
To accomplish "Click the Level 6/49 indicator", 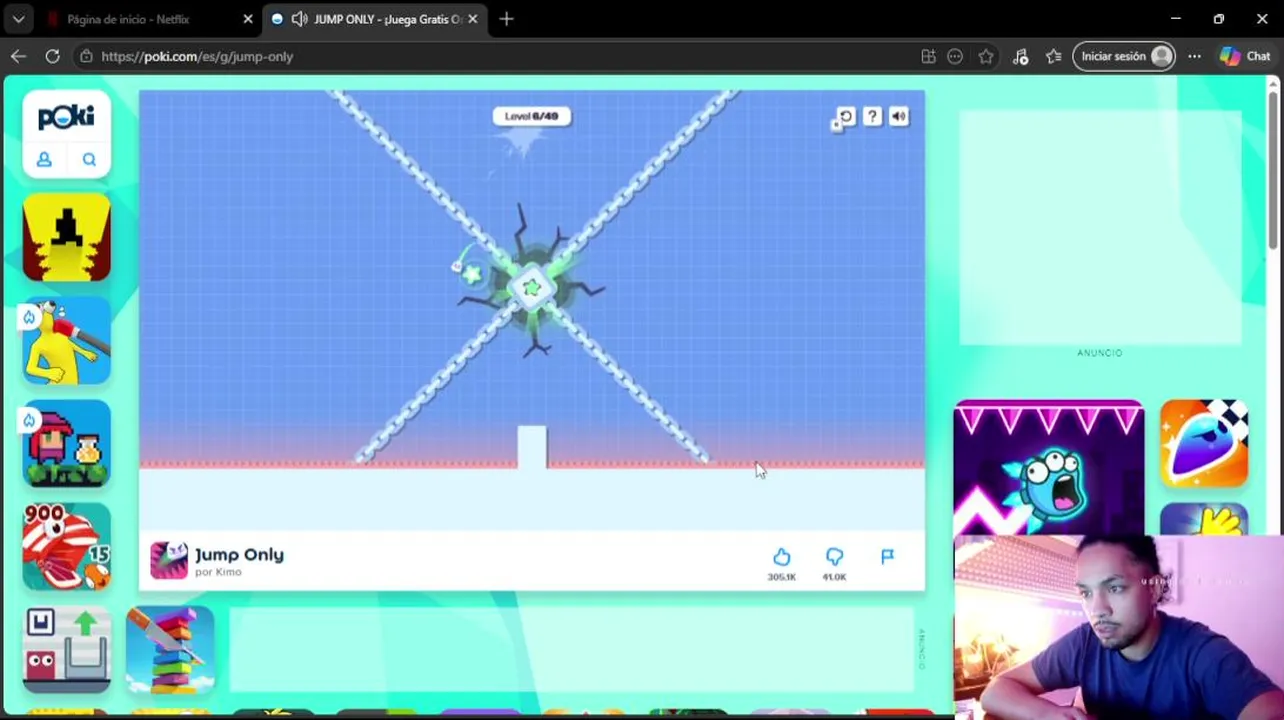I will pos(531,116).
